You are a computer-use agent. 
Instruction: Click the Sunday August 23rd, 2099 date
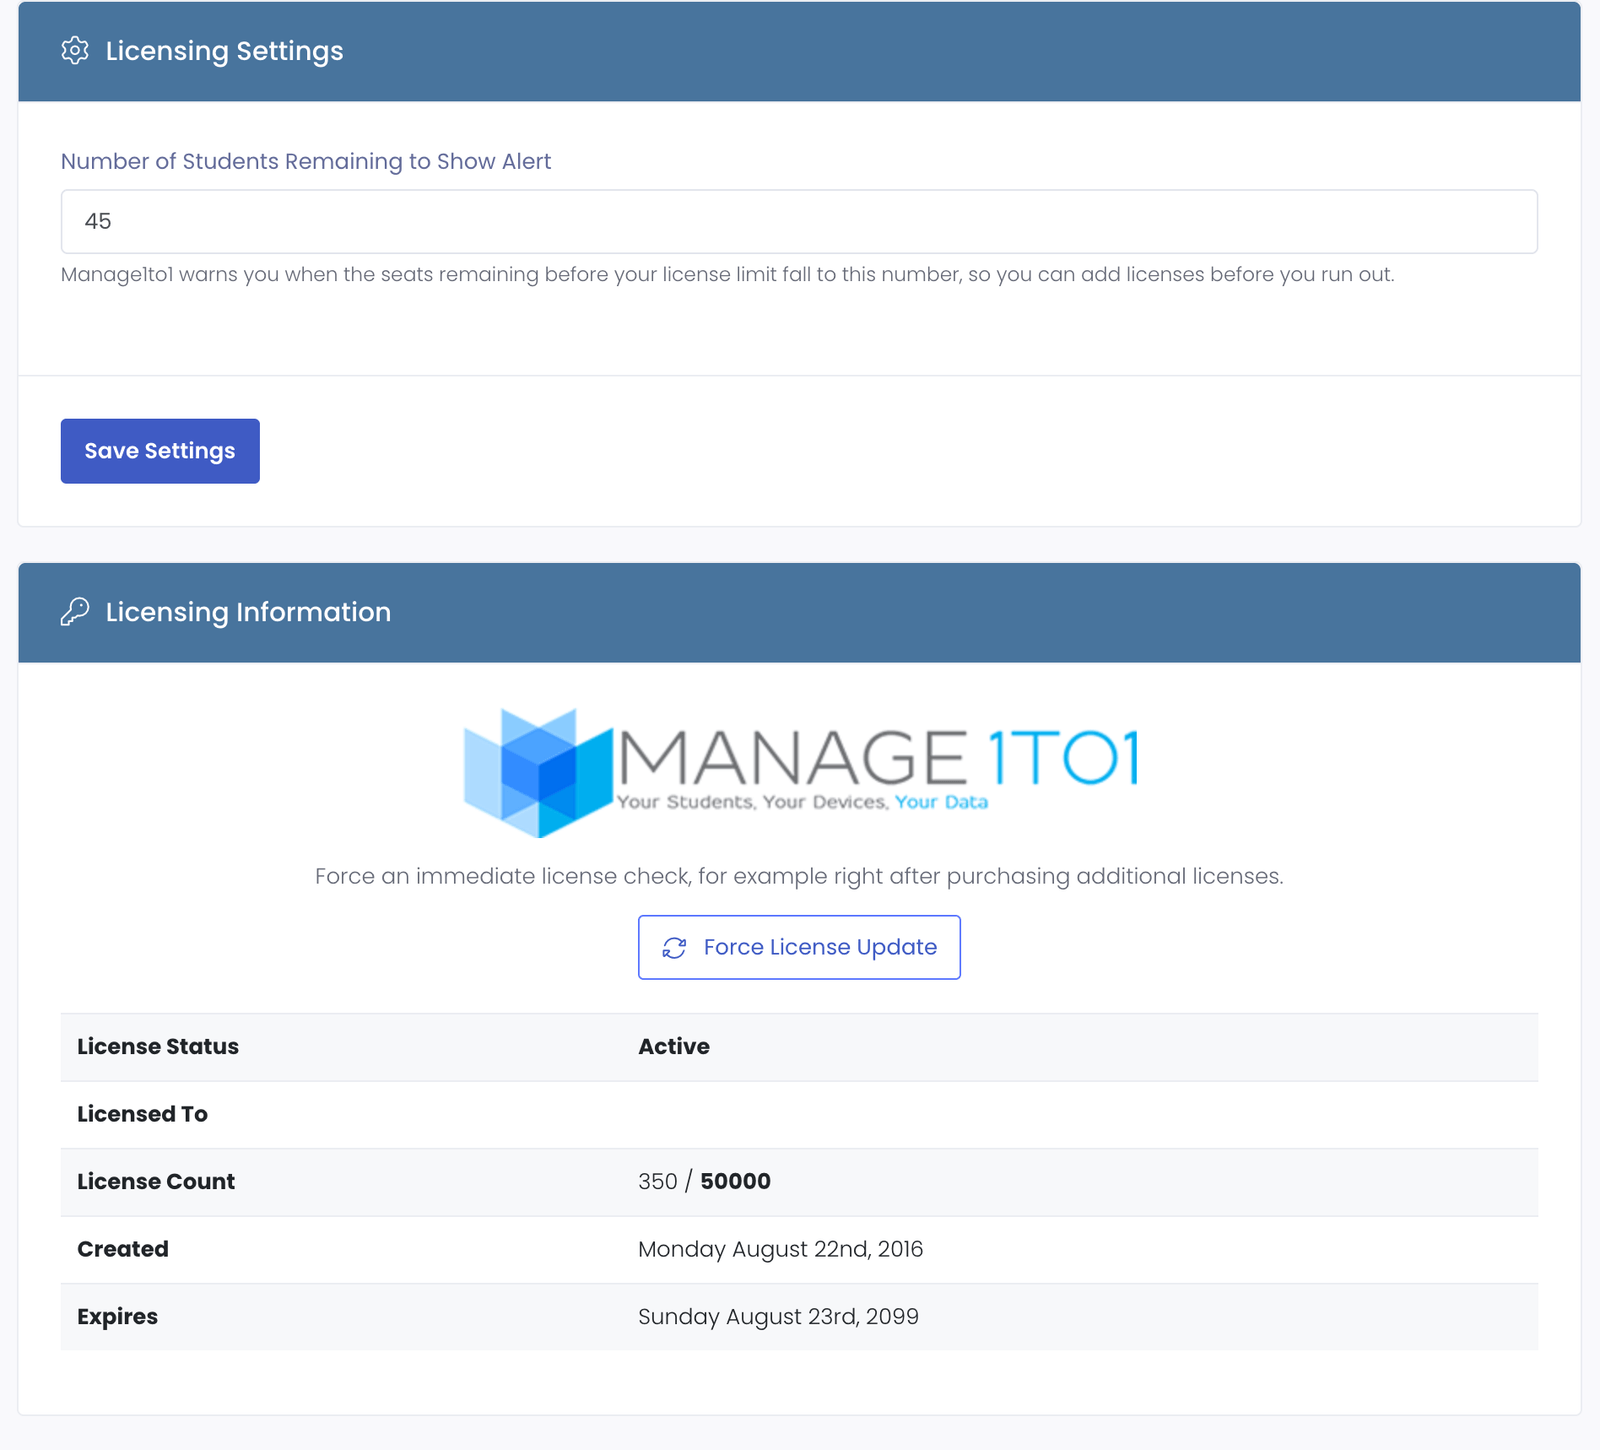point(778,1316)
